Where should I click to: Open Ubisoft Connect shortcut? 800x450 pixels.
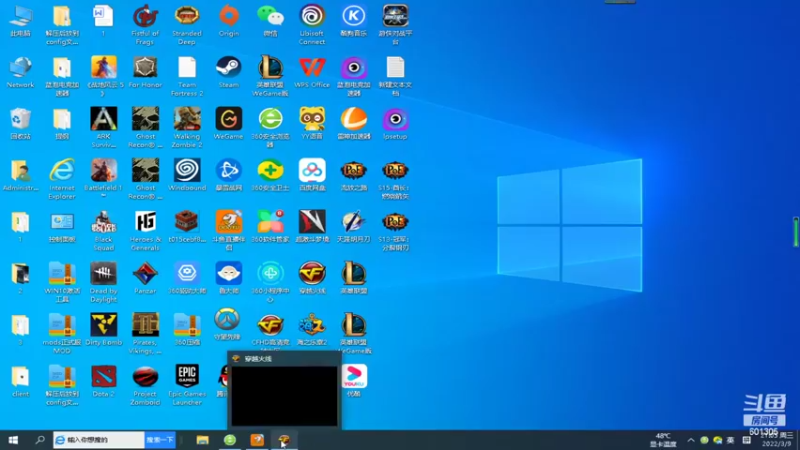click(x=312, y=24)
